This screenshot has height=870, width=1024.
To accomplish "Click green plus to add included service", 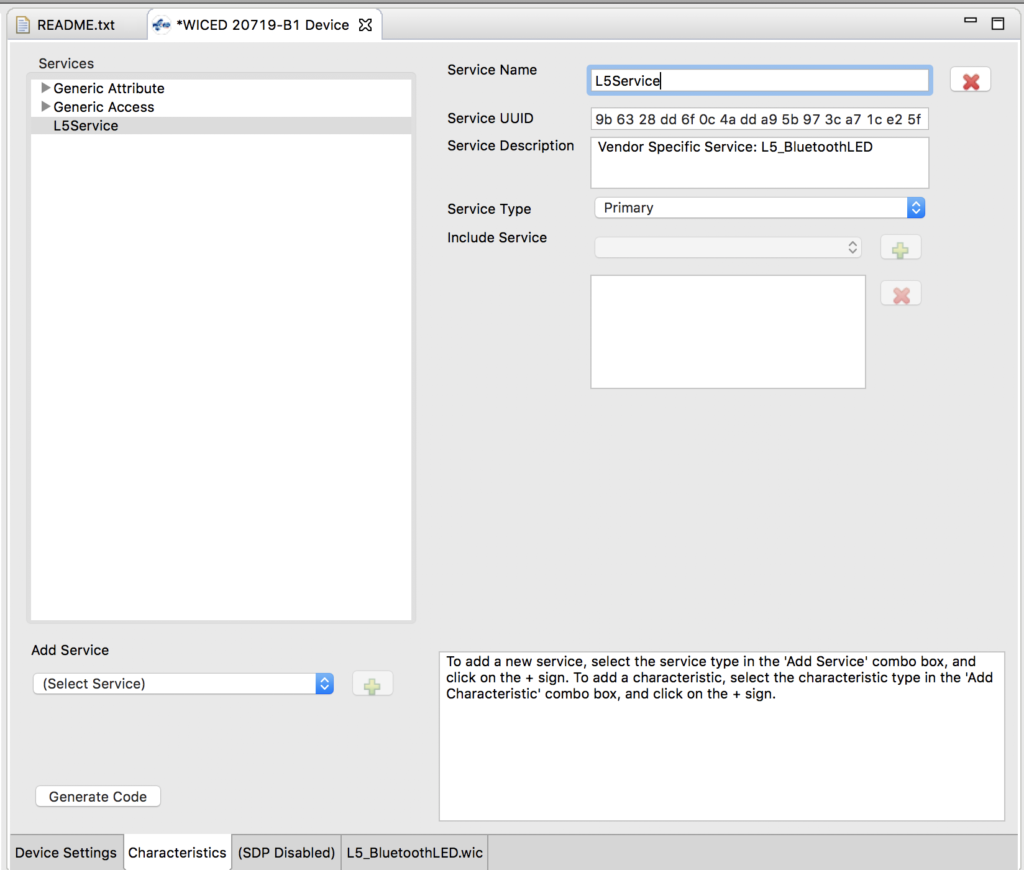I will coord(901,249).
